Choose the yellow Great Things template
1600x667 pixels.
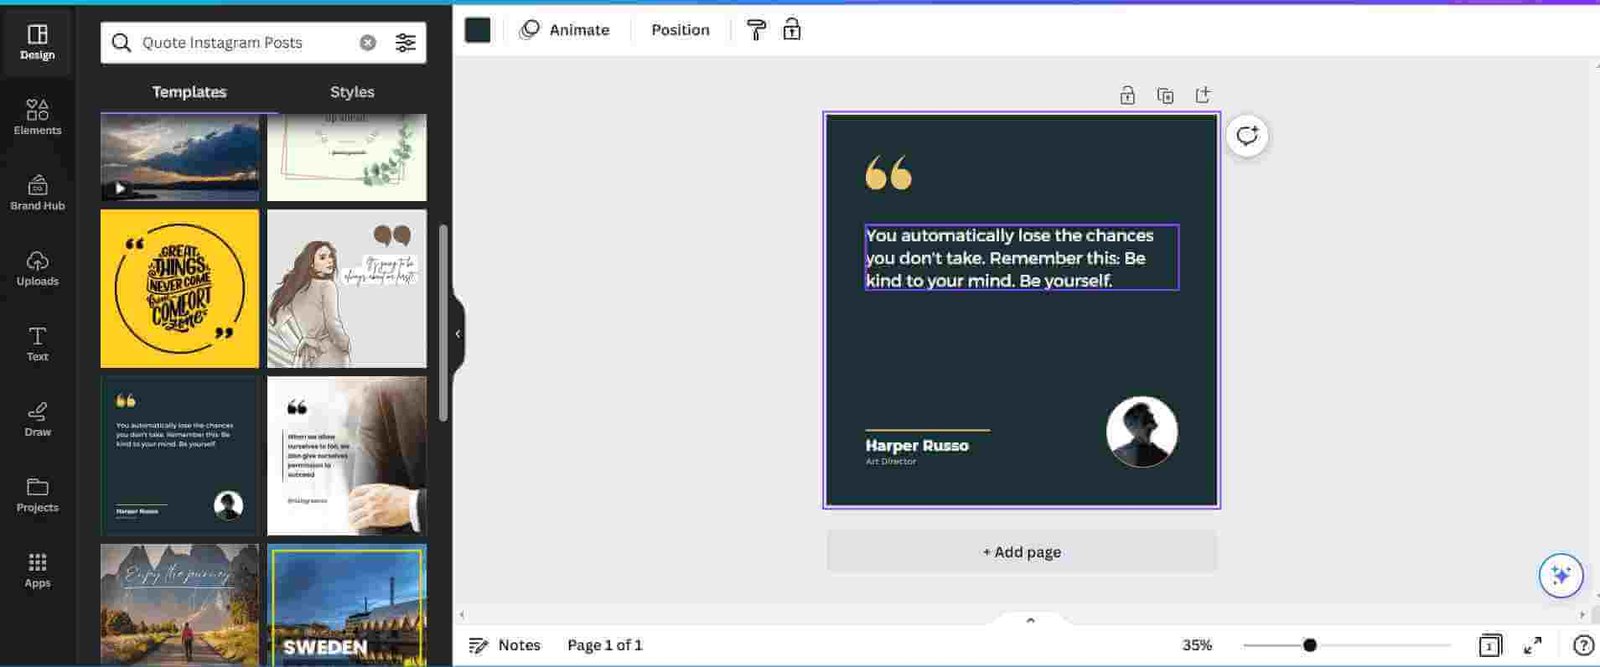[x=180, y=288]
